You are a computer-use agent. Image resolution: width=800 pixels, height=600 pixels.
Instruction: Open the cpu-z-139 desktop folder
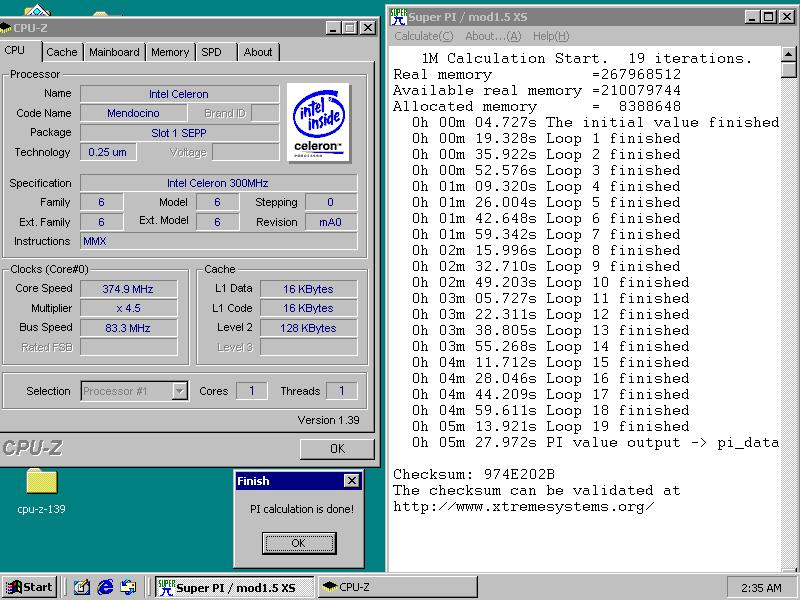pos(41,490)
